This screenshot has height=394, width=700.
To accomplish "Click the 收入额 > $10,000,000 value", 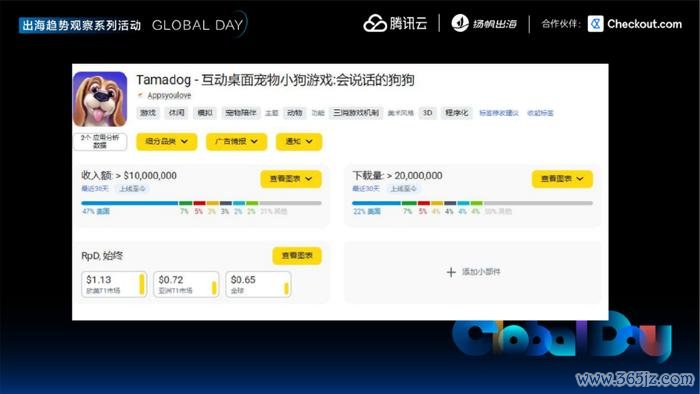I will click(129, 176).
